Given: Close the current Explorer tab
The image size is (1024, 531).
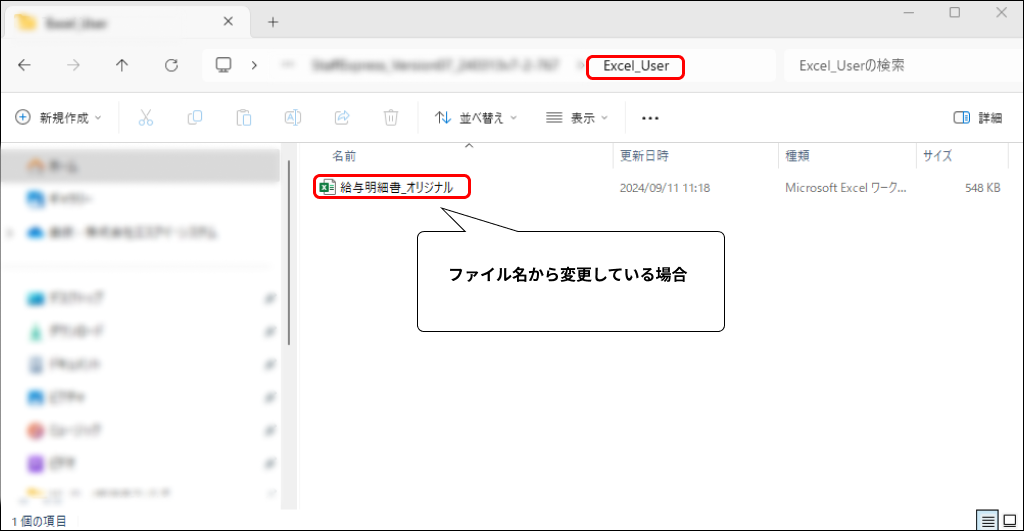Looking at the screenshot, I should (x=228, y=22).
